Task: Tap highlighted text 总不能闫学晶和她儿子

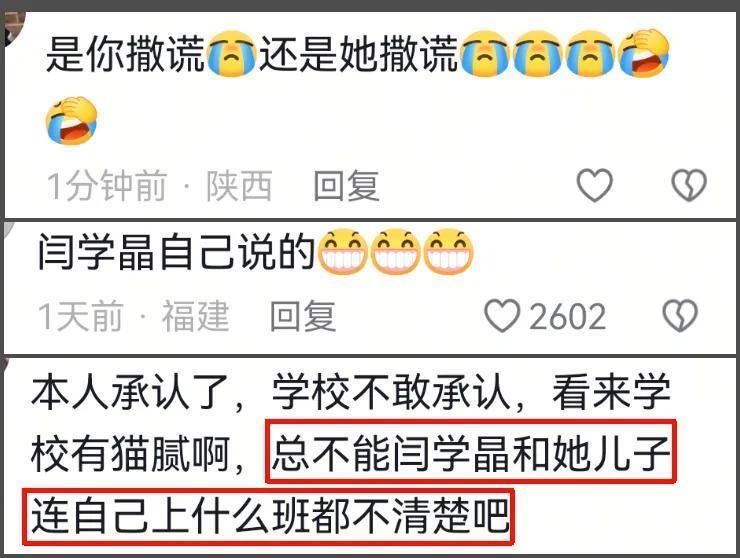Action: point(471,452)
